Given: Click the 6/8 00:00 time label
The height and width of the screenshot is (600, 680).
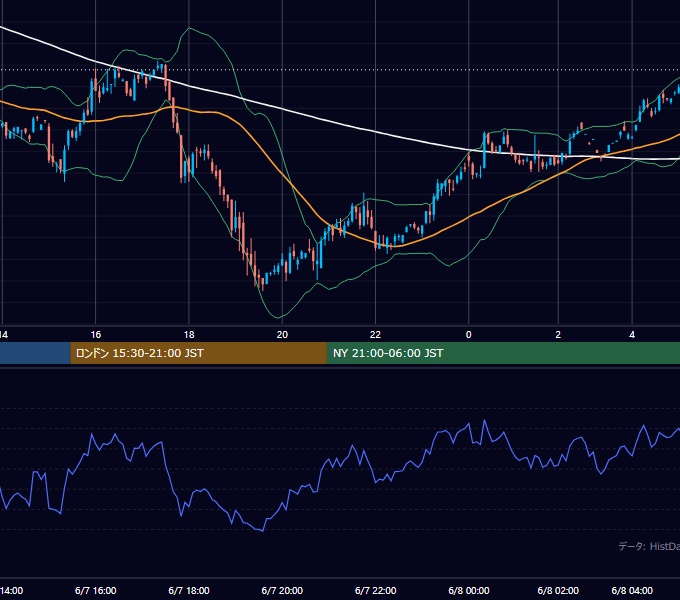Looking at the screenshot, I should pyautogui.click(x=468, y=590).
